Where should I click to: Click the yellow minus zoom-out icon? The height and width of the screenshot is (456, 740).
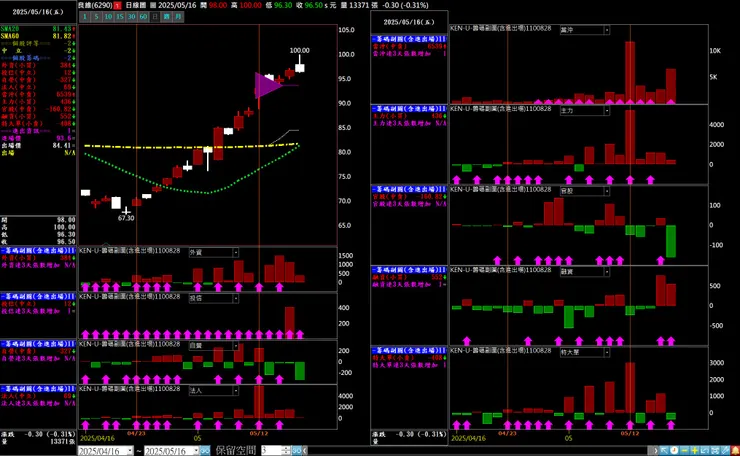684,450
